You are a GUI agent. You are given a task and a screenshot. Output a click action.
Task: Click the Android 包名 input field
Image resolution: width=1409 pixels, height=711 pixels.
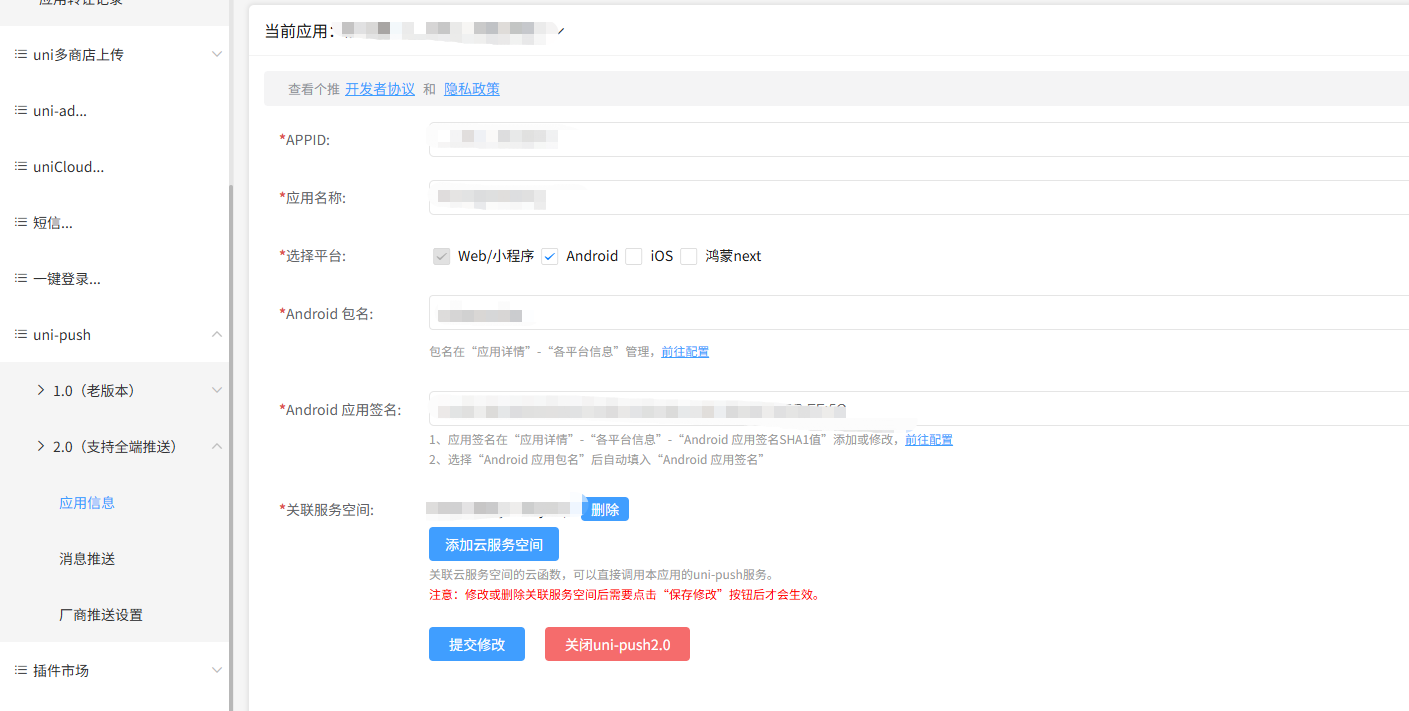[x=900, y=313]
